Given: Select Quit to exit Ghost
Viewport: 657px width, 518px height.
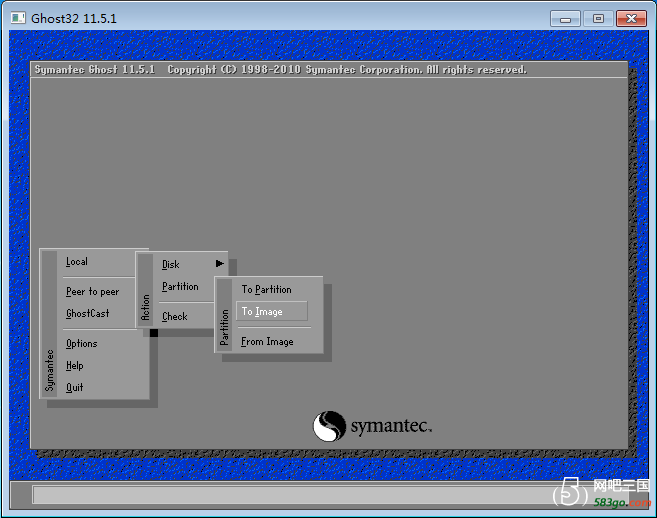Looking at the screenshot, I should tap(75, 387).
